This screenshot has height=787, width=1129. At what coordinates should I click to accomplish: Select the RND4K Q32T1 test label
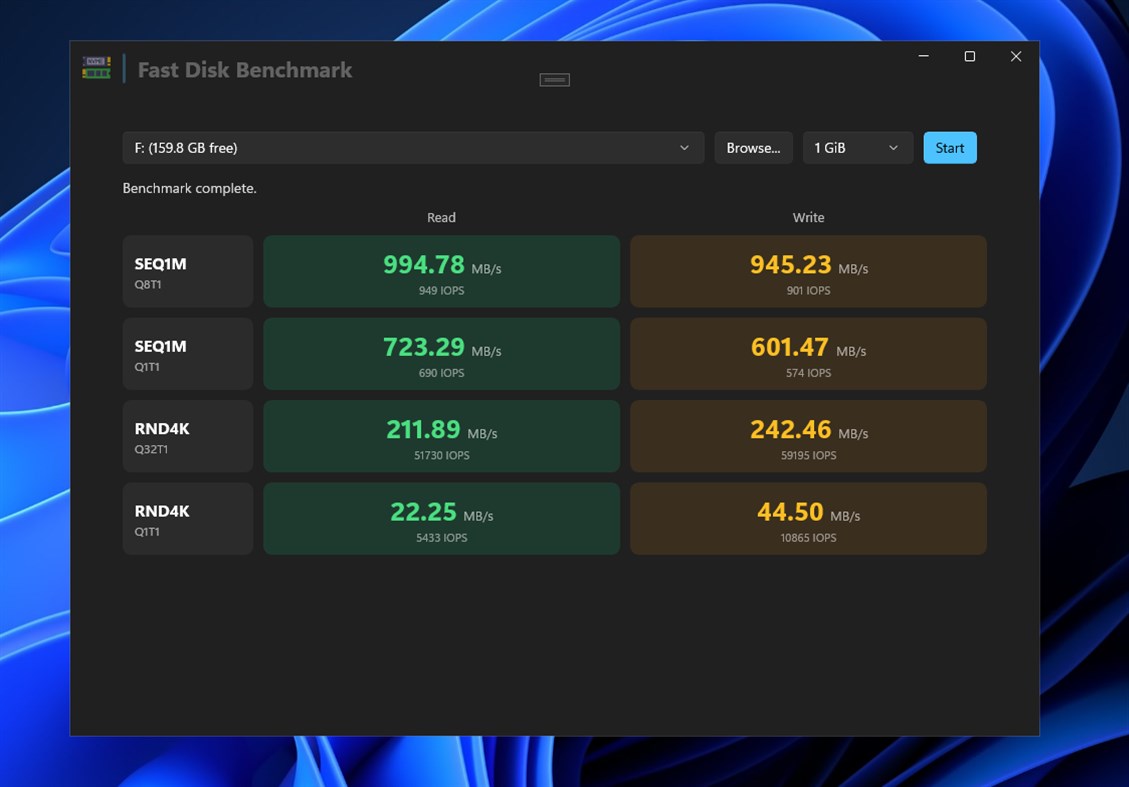[188, 436]
